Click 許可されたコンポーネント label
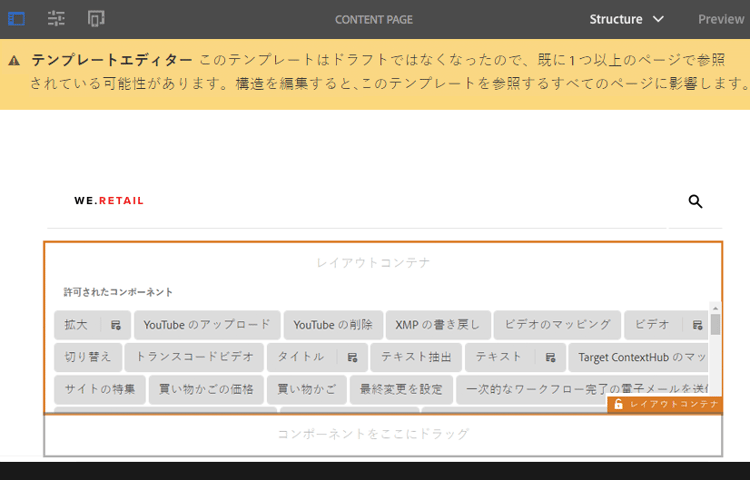This screenshot has width=750, height=480. pyautogui.click(x=118, y=292)
